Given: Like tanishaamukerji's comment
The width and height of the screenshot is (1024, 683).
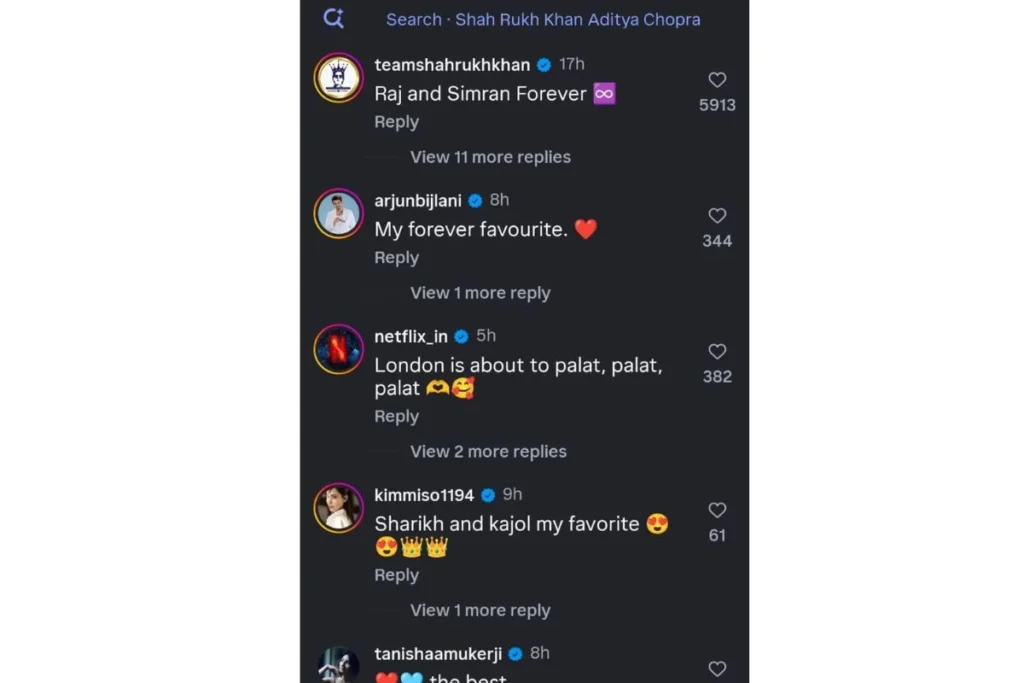Looking at the screenshot, I should click(717, 668).
